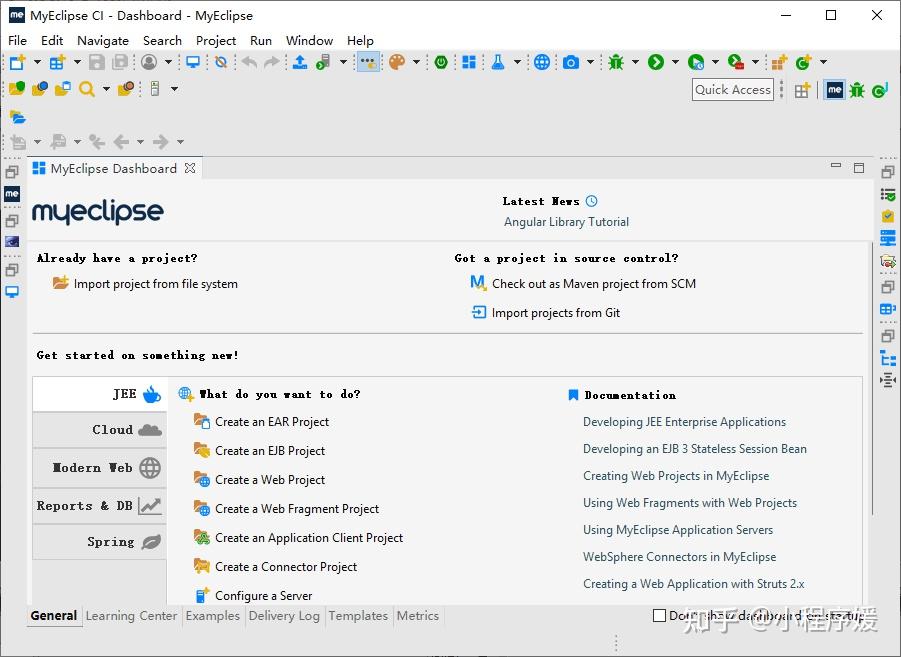Screen dimensions: 901x657
Task: Open the Navigate menu
Action: click(x=103, y=41)
